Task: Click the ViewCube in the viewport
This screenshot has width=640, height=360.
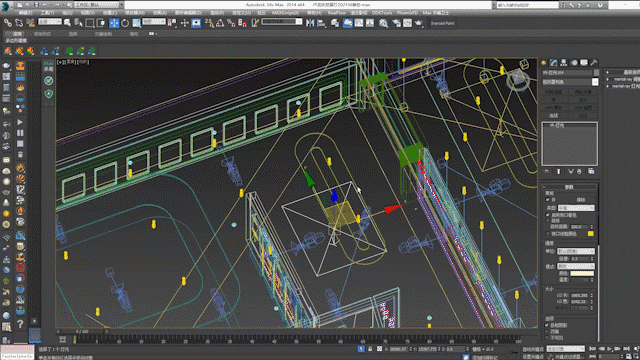Action: pos(518,79)
